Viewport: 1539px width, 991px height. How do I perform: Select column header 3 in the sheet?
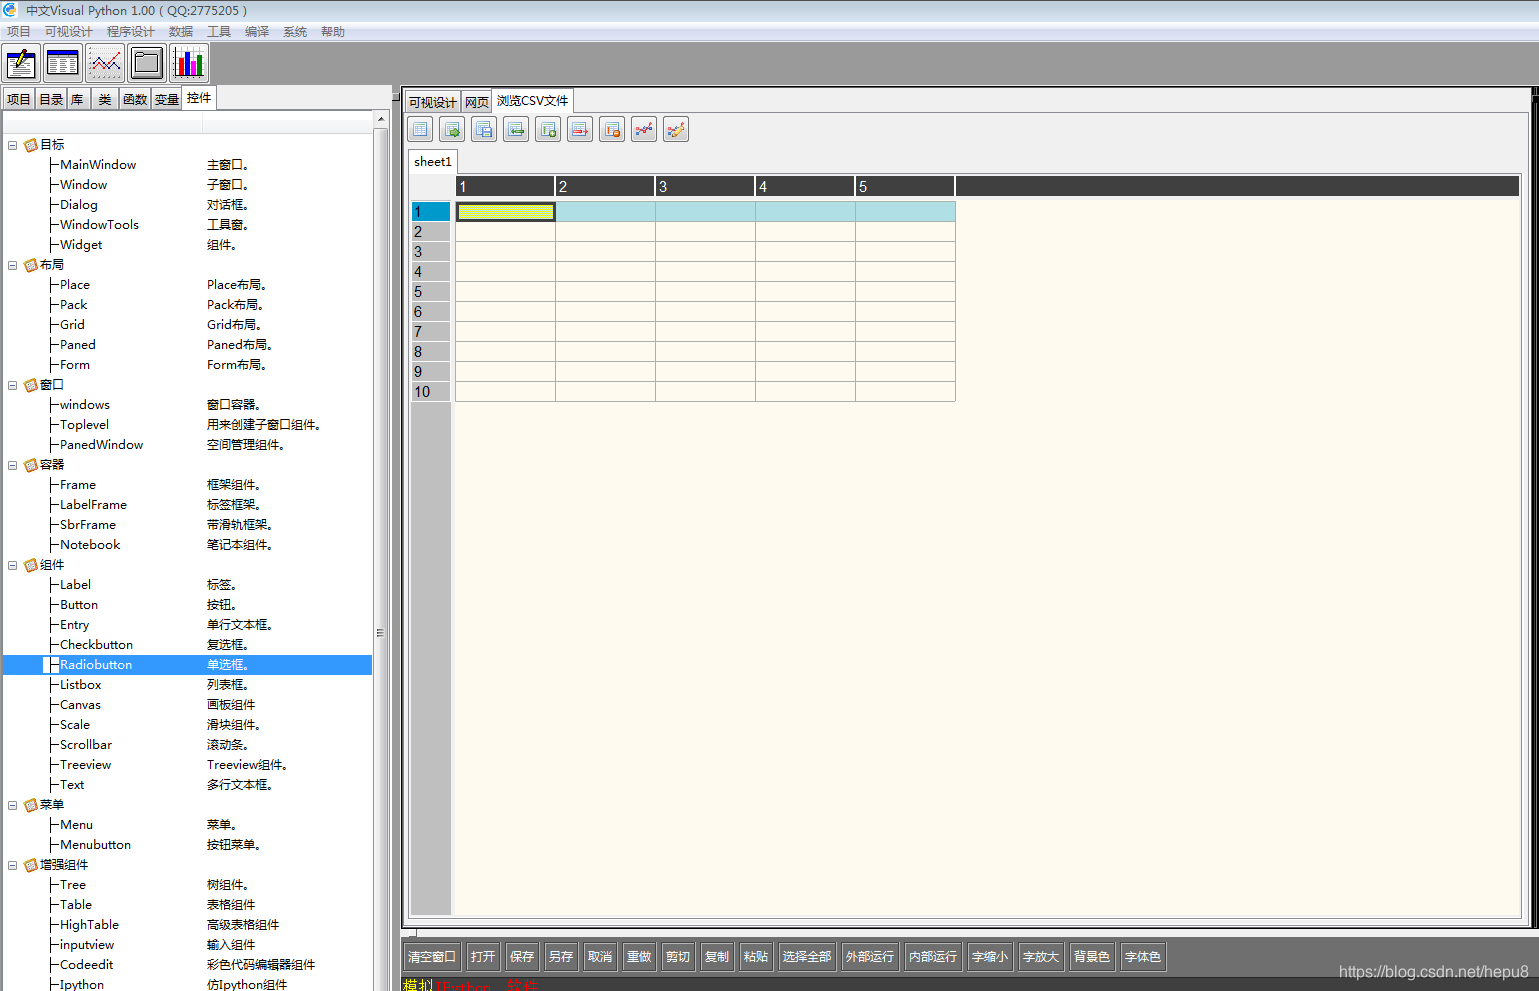pos(705,186)
